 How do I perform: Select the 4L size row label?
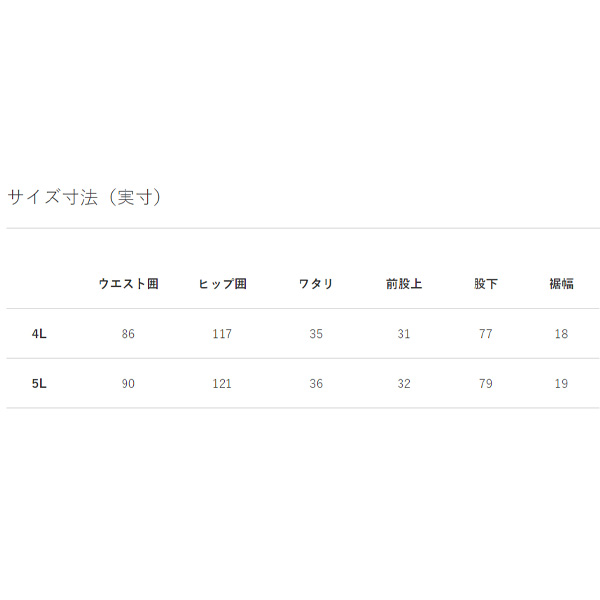click(x=39, y=334)
